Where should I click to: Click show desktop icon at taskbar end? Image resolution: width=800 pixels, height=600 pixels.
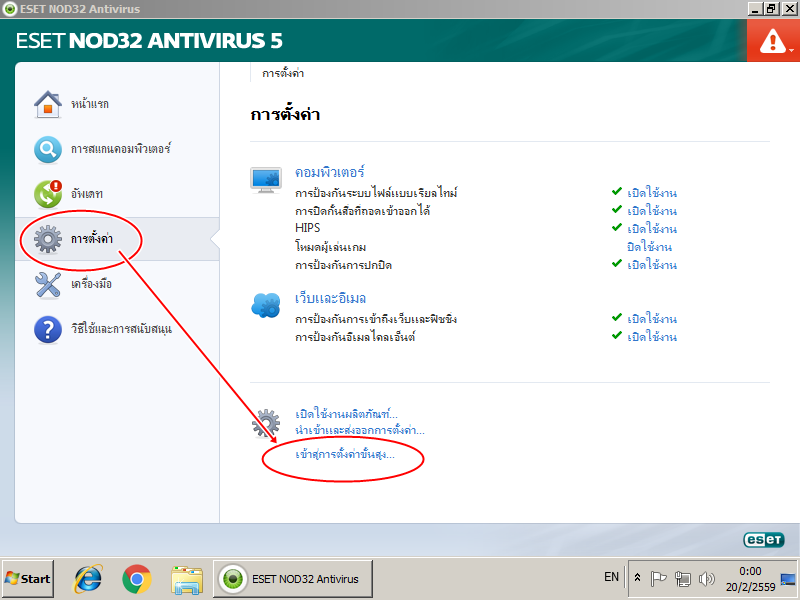[788, 579]
